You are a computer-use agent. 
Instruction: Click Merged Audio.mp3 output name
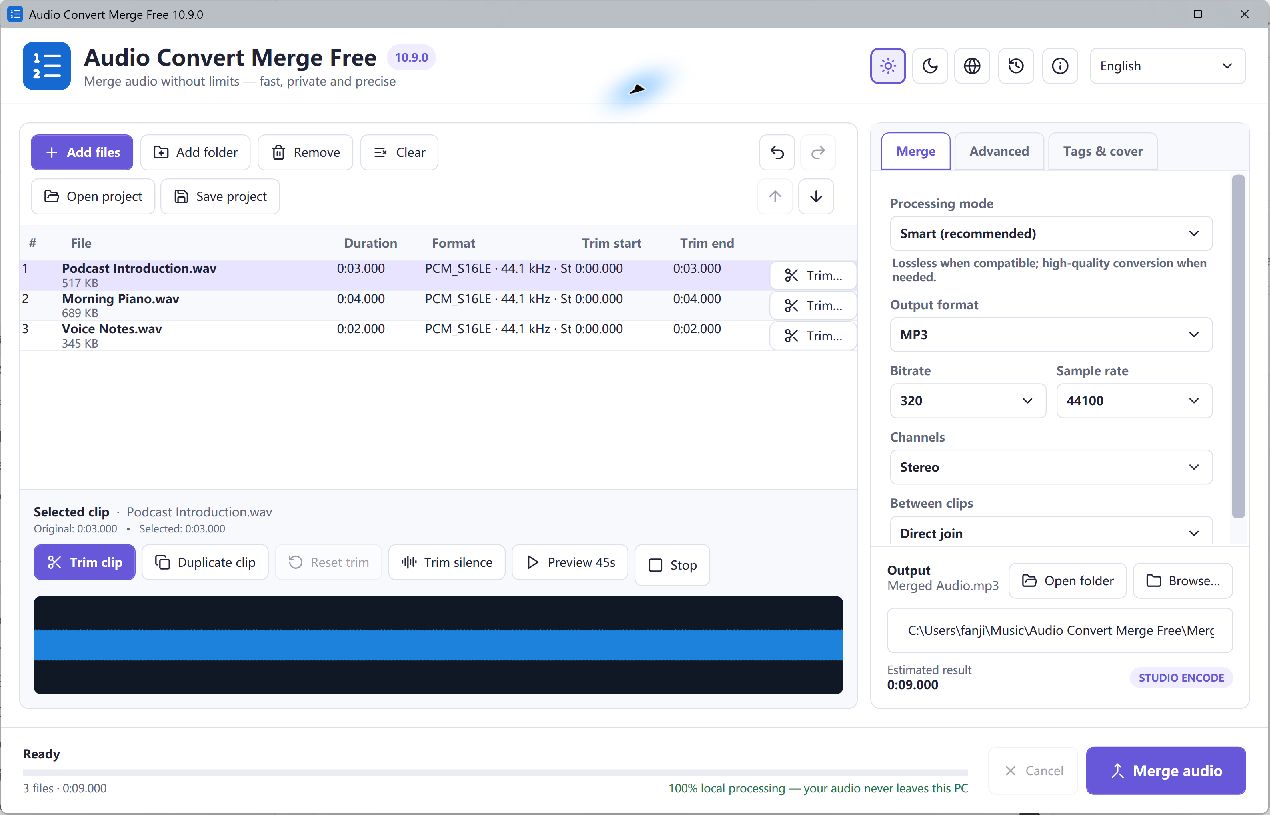943,586
